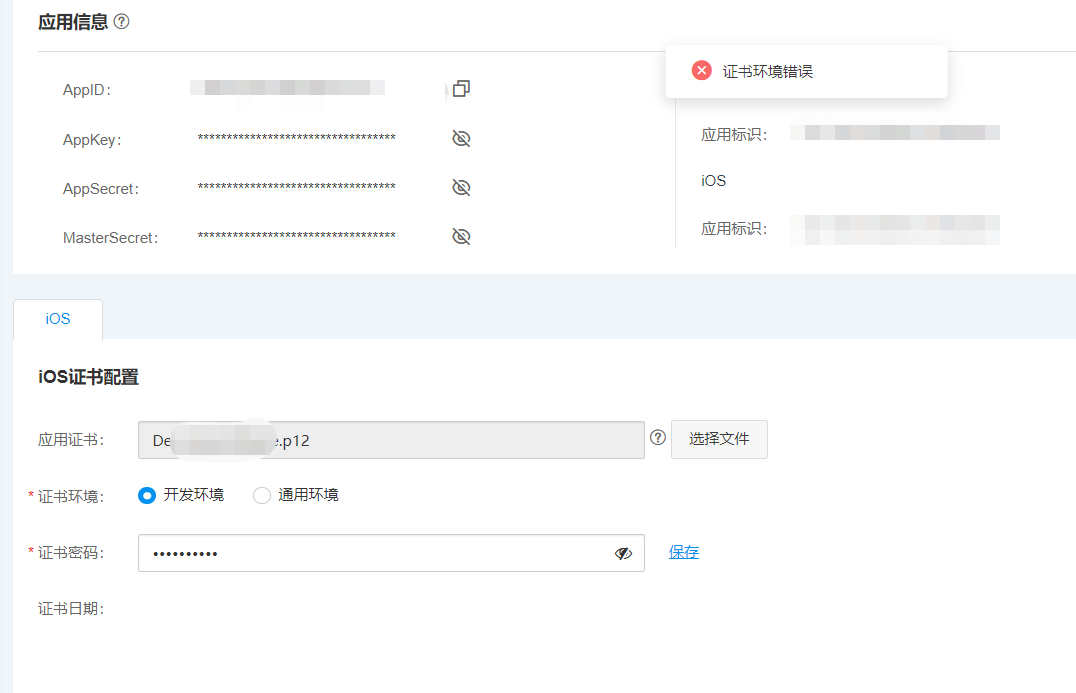
Task: Toggle certificate password visibility eye icon
Action: click(x=624, y=553)
